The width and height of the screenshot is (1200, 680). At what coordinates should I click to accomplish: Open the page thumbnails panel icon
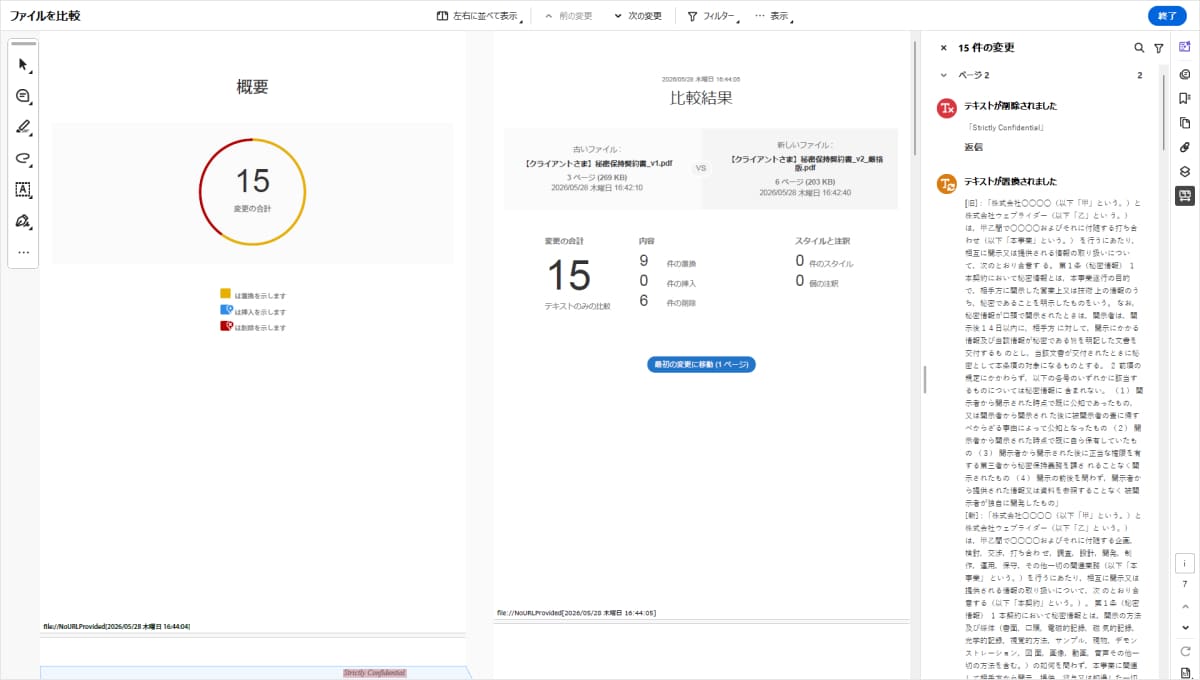pos(1185,122)
